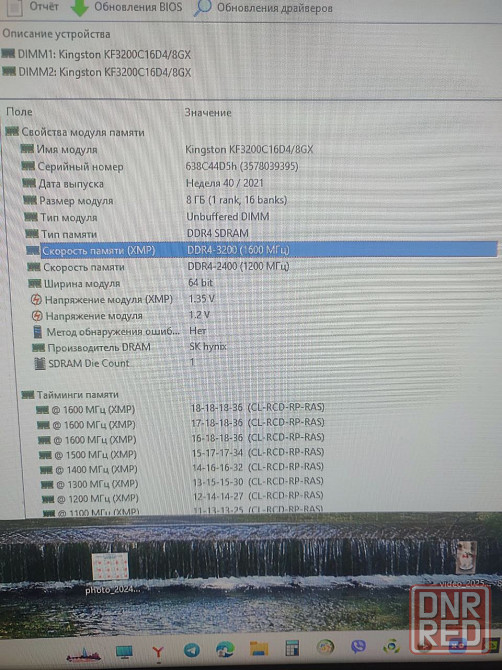Image resolution: width=502 pixels, height=670 pixels.
Task: Click the Напряжение модуля (XMP) voltage icon
Action: click(x=37, y=300)
